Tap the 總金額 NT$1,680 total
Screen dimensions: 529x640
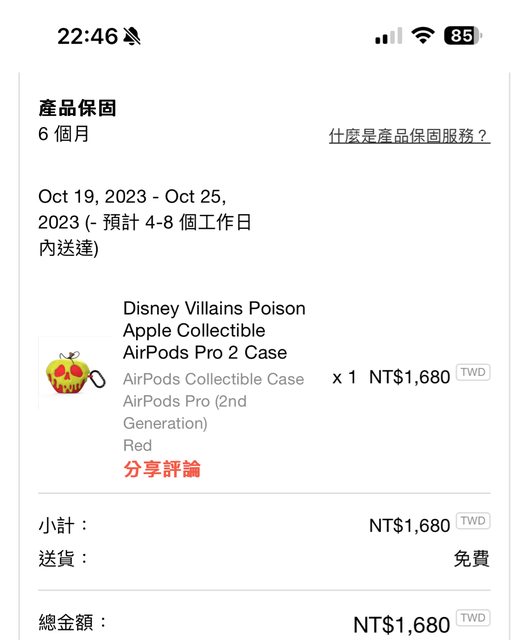pyautogui.click(x=402, y=625)
